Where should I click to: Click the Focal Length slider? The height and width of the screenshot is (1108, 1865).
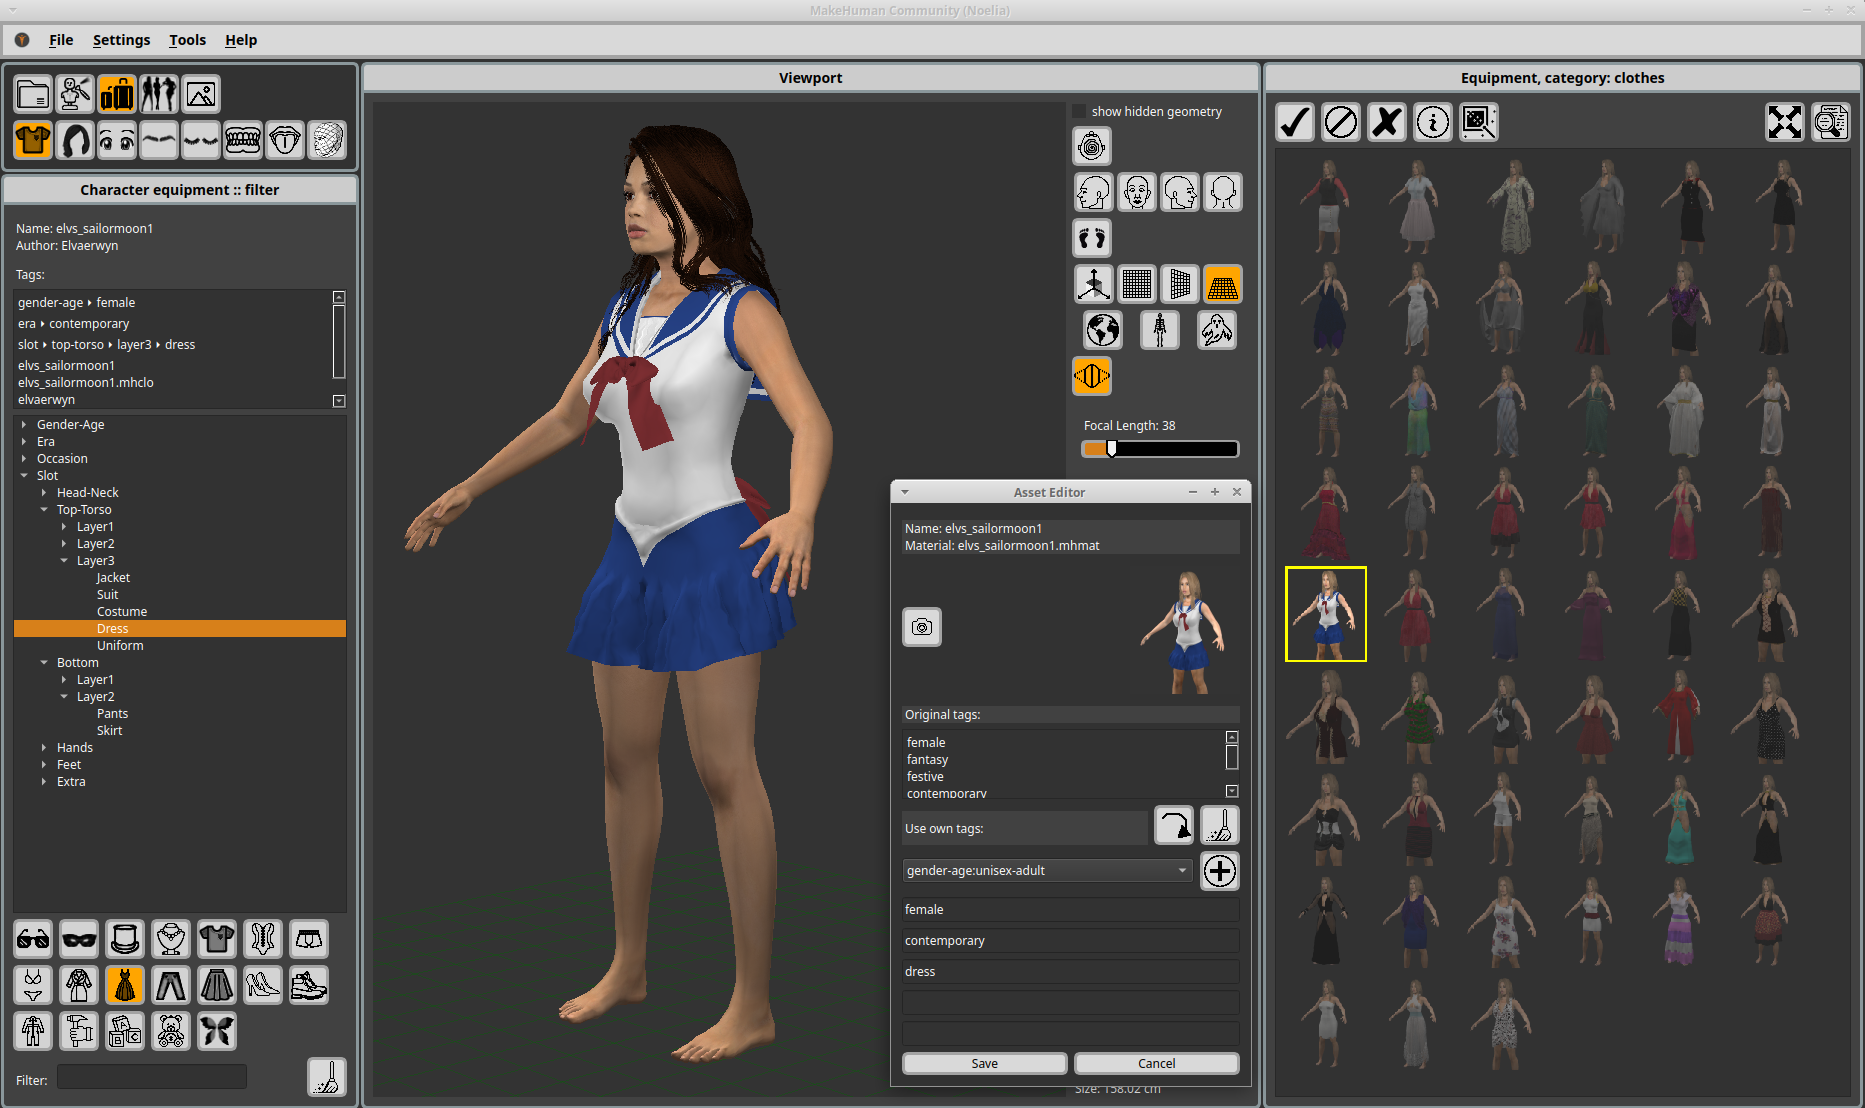pos(1160,449)
